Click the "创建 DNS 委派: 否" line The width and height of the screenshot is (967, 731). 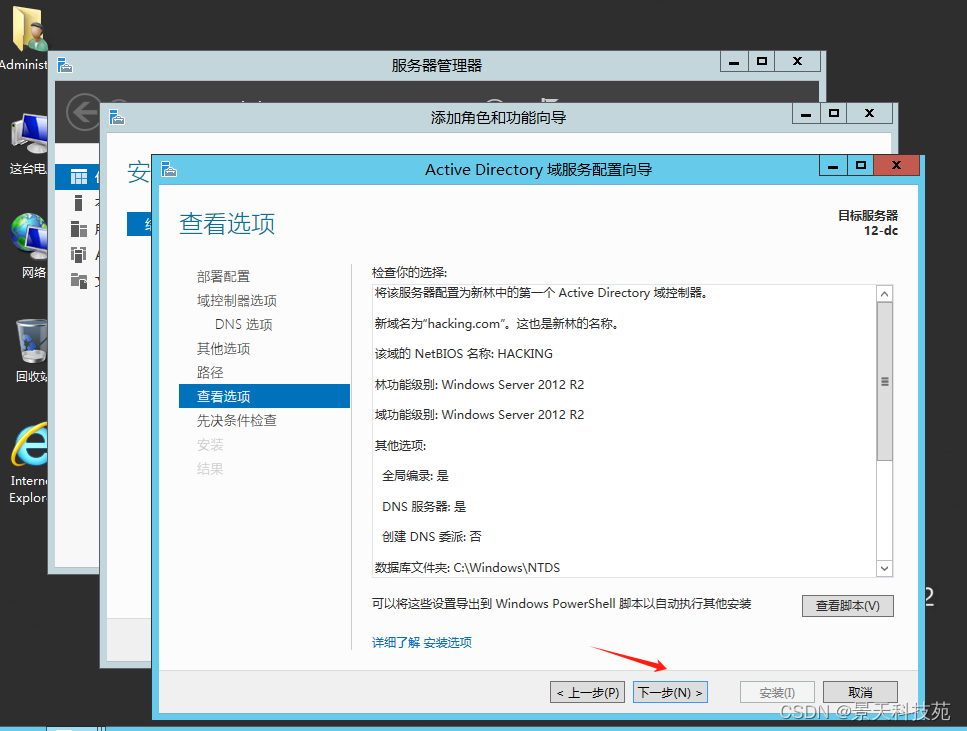click(432, 537)
